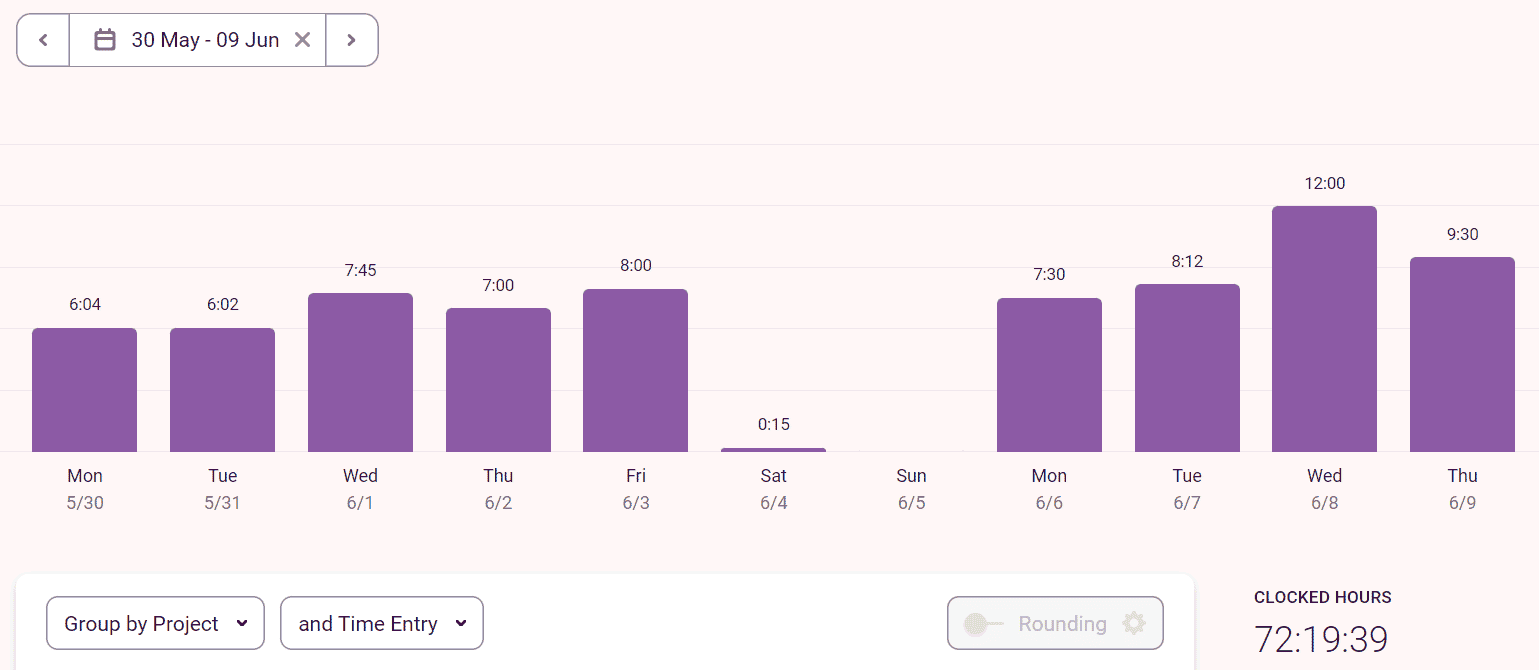Image resolution: width=1539 pixels, height=670 pixels.
Task: Clear the 30 May - 09 Jun date range
Action: tap(302, 40)
